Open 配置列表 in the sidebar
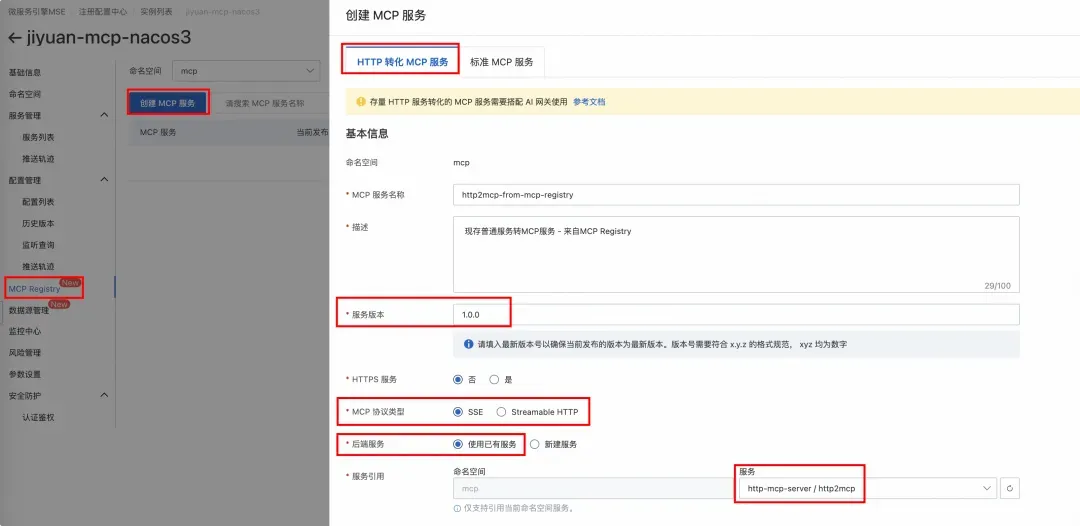 tap(38, 202)
